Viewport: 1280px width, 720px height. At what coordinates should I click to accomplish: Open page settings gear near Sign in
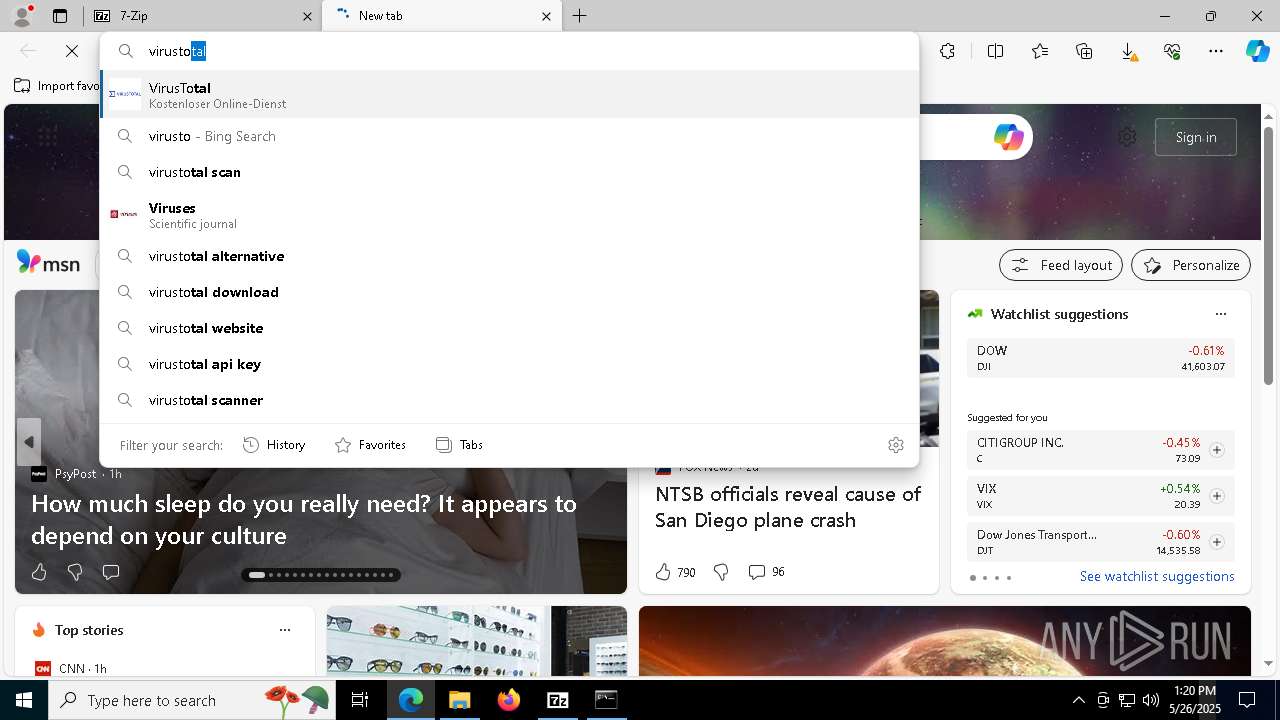[x=1127, y=137]
